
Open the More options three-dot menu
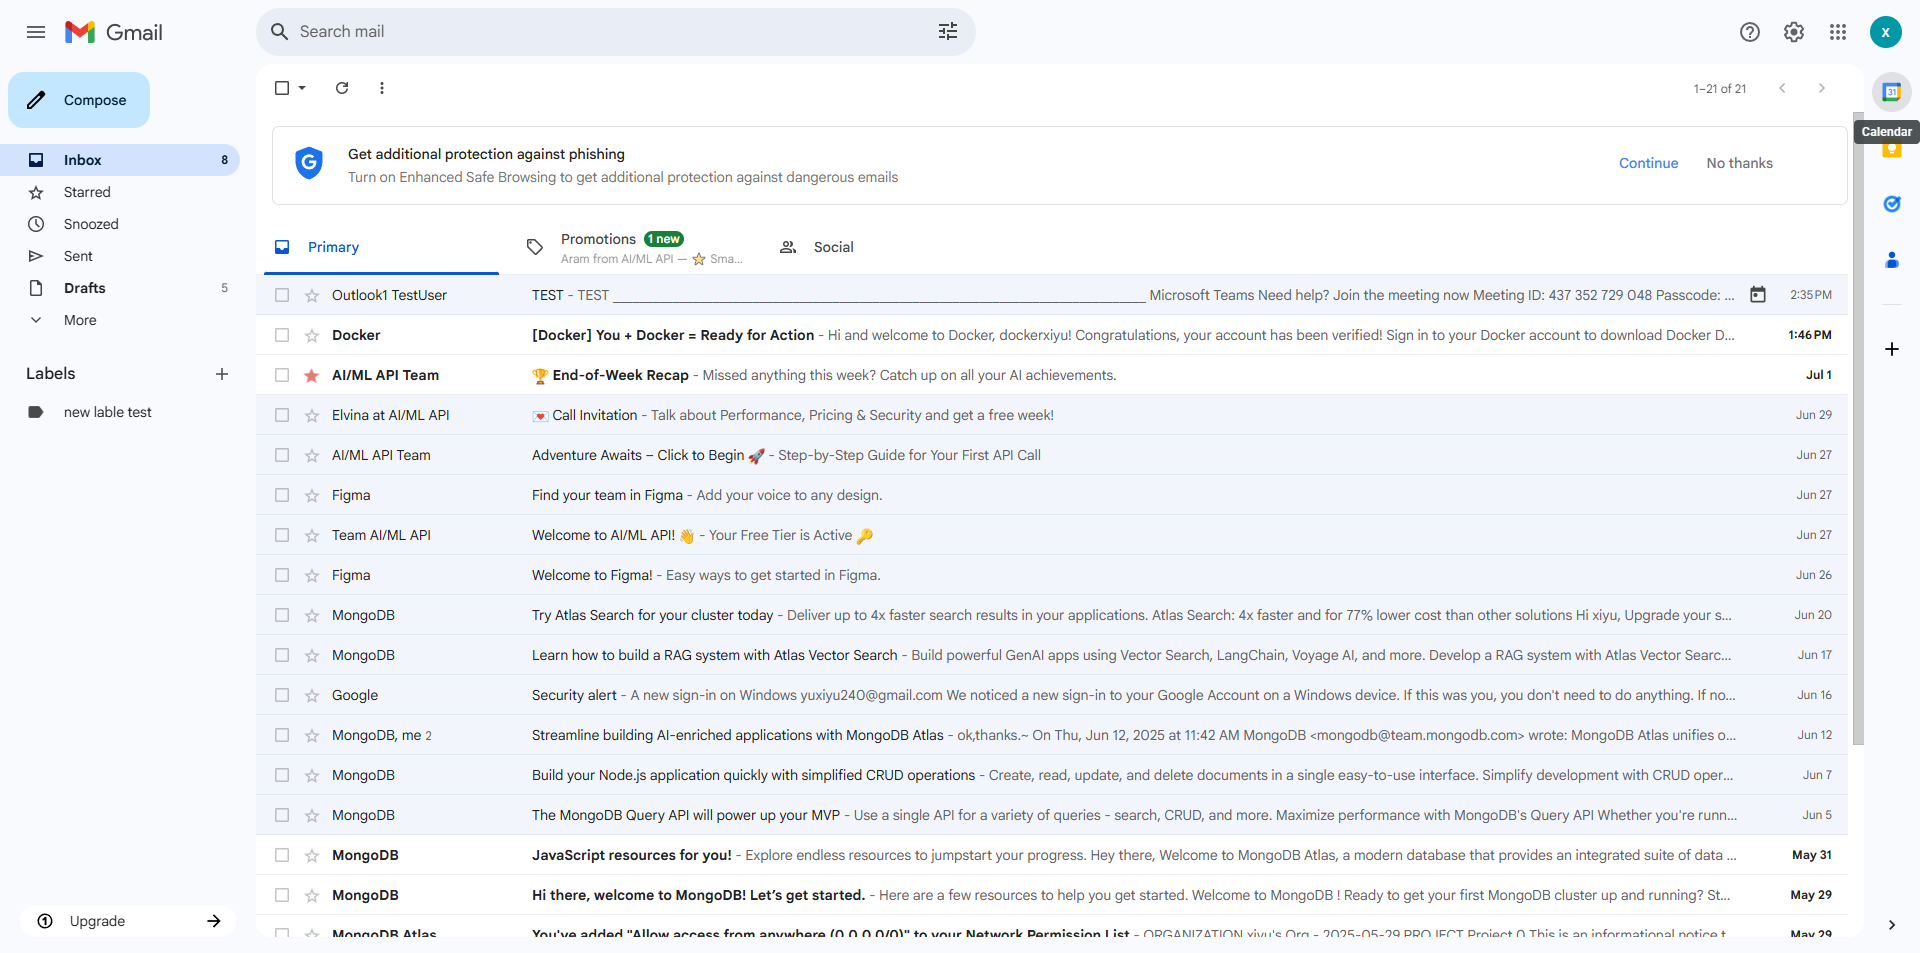(382, 88)
